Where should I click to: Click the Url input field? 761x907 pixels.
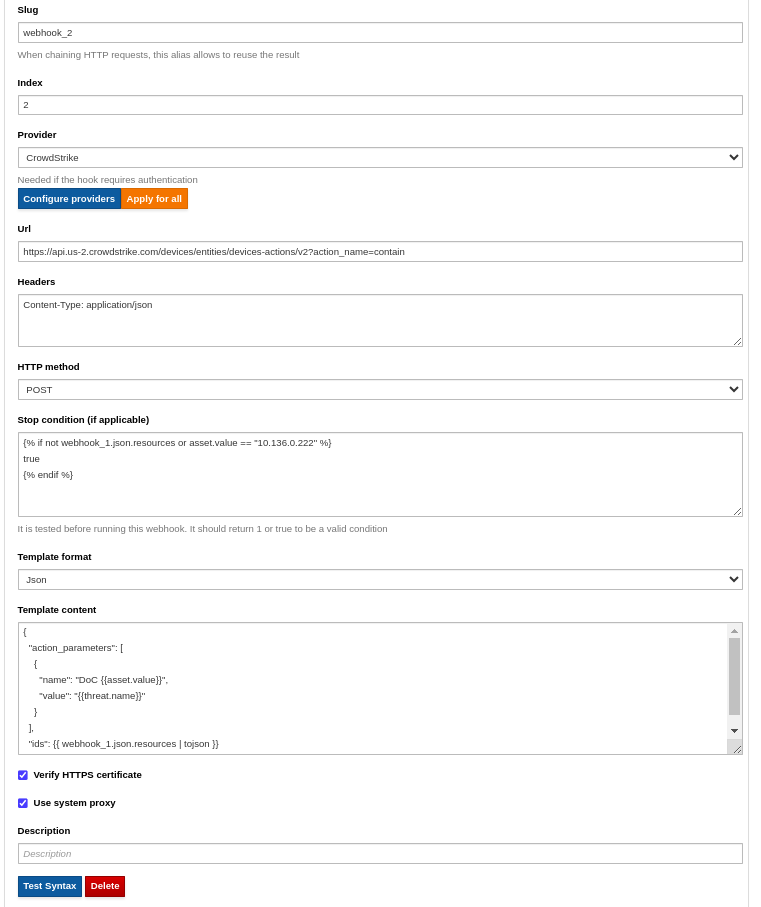(380, 252)
